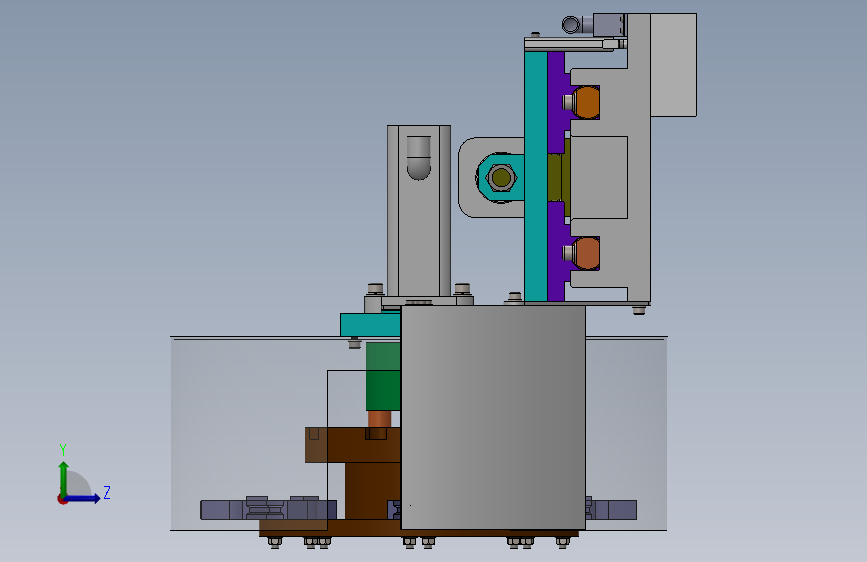Click the red X axis origin dot on triad
Image resolution: width=867 pixels, height=562 pixels.
62,499
